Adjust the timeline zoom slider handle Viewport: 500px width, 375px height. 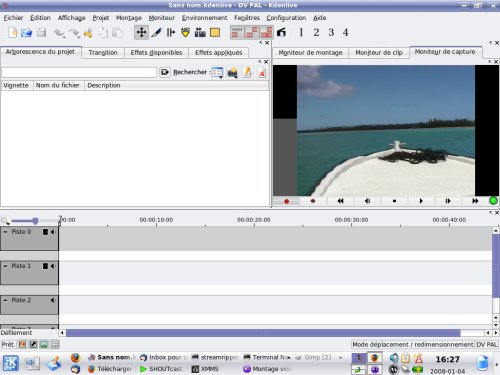35,221
